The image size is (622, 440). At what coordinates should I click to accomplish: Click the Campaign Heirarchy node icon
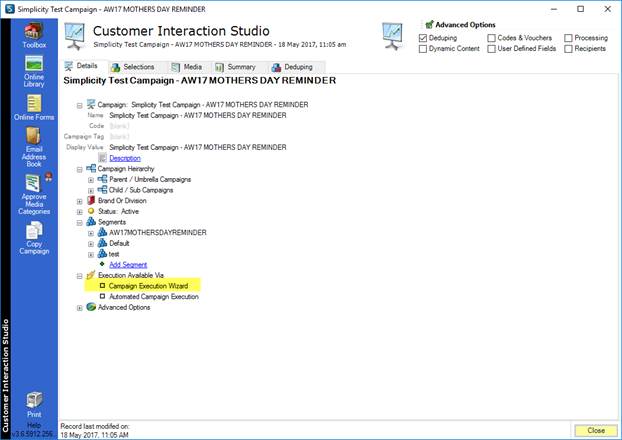click(91, 169)
